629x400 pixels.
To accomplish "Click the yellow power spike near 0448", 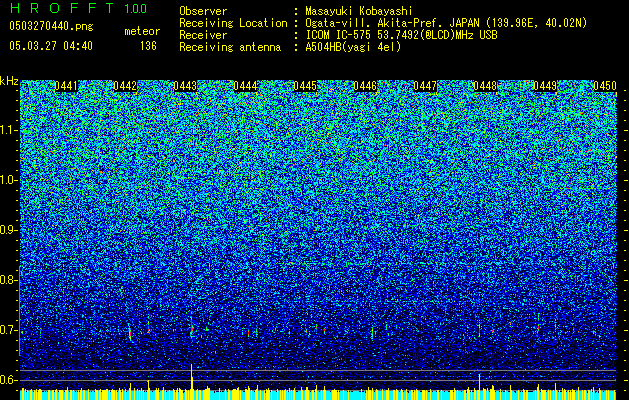I will click(479, 382).
